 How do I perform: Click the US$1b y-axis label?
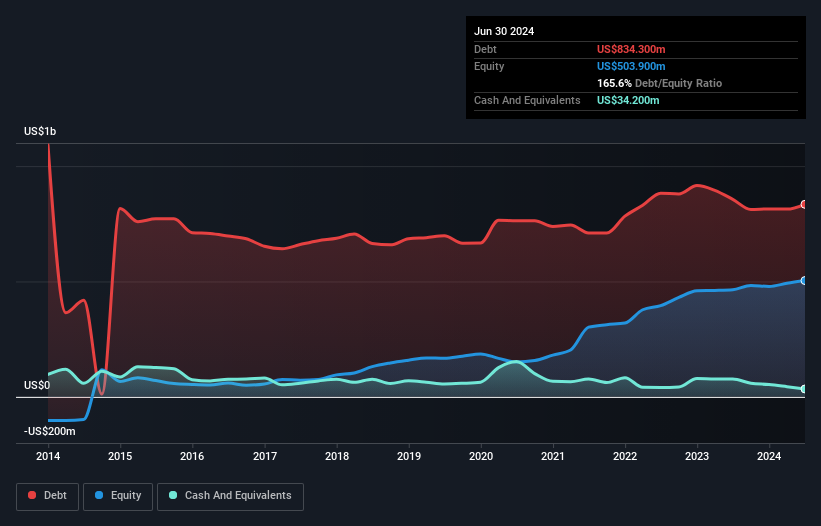pos(40,131)
